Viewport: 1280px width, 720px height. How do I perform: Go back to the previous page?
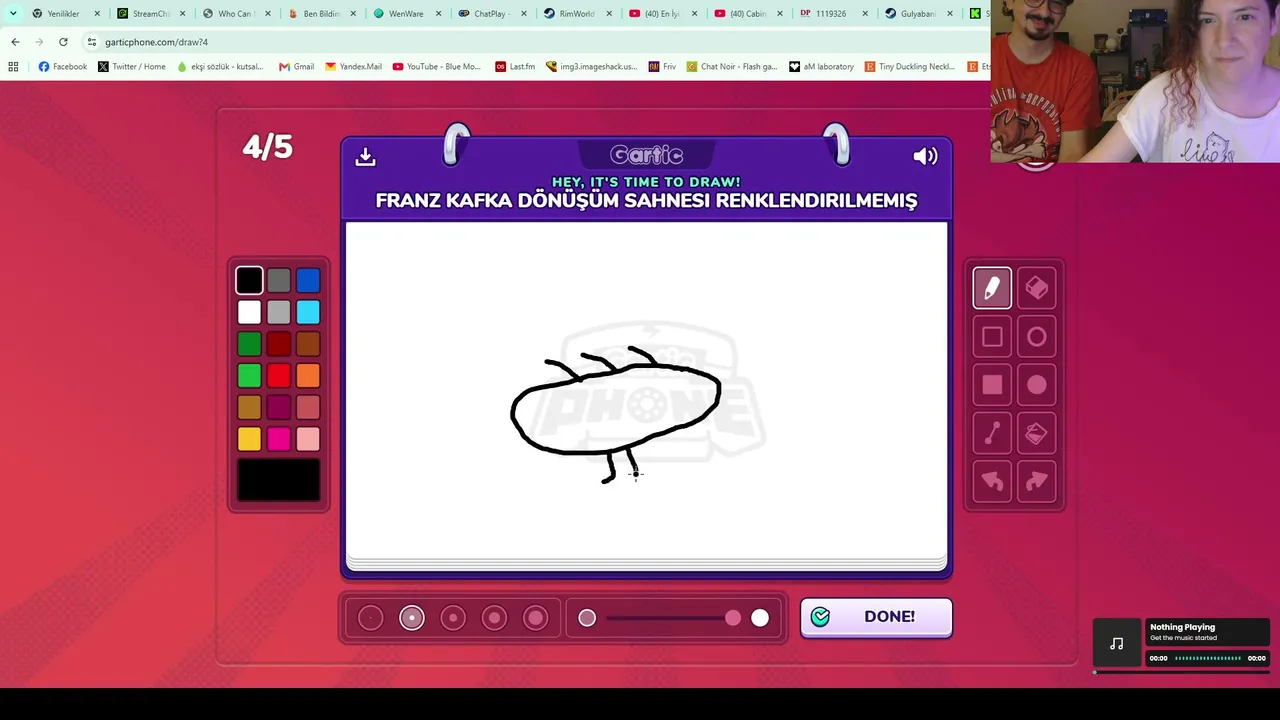coord(15,42)
